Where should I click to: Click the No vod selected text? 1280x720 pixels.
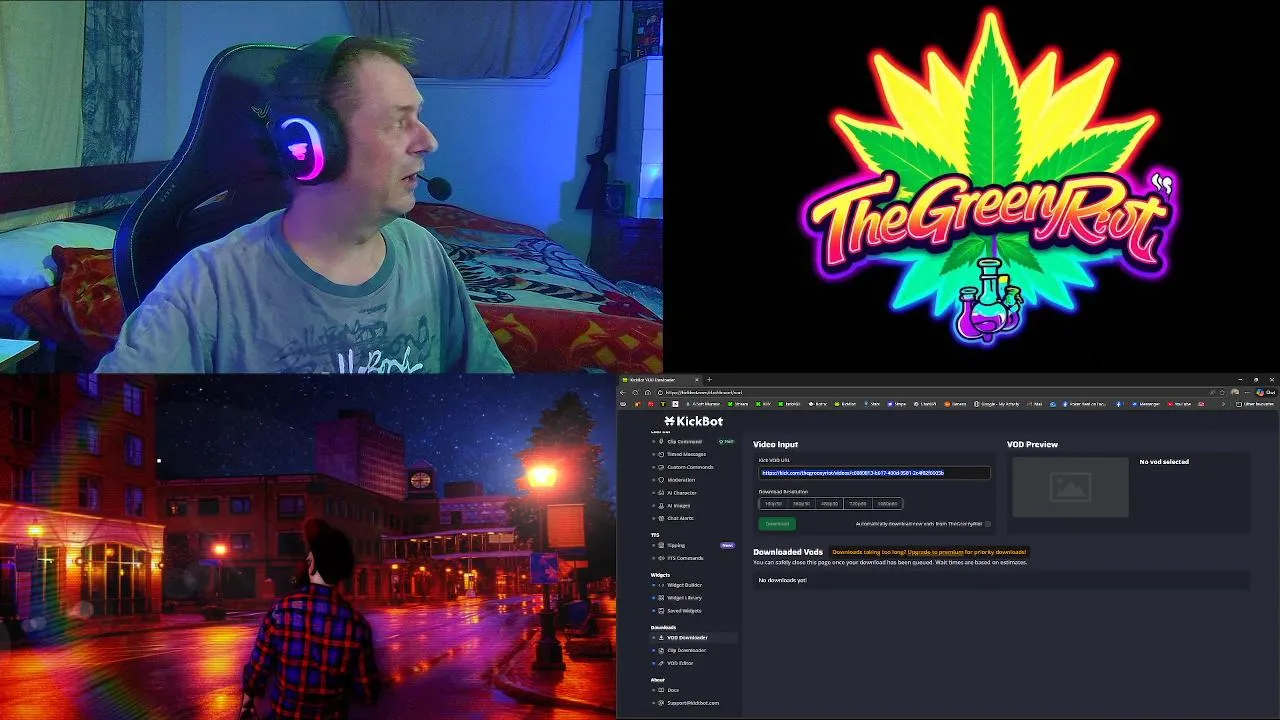click(1164, 462)
